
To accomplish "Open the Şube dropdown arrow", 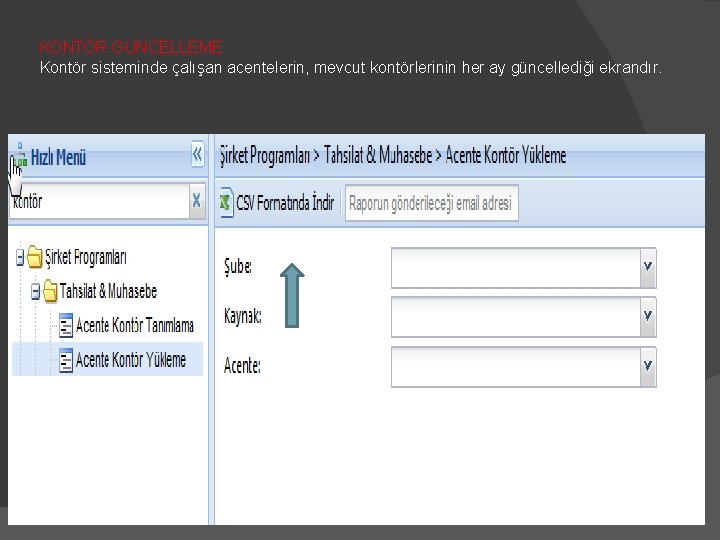I will 648,267.
